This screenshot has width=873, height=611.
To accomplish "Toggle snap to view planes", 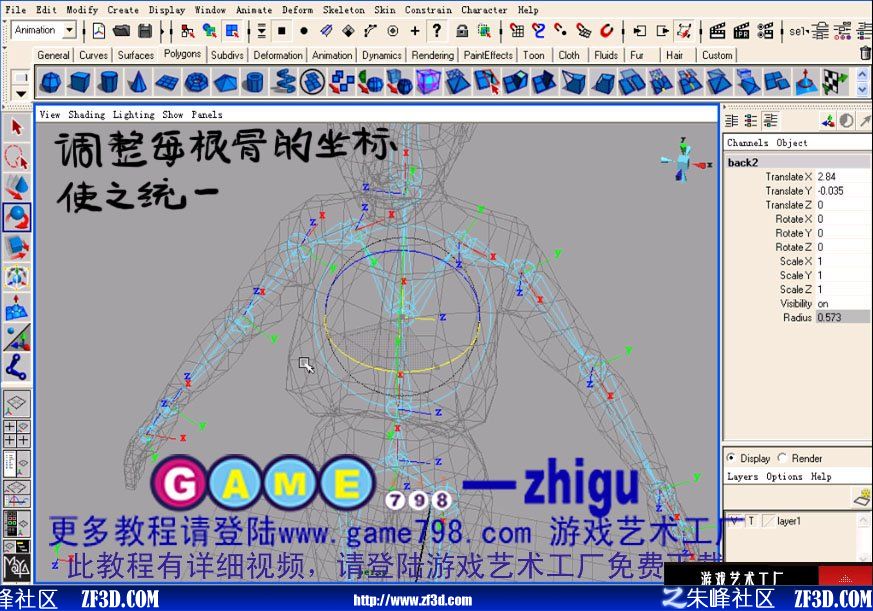I will click(583, 31).
